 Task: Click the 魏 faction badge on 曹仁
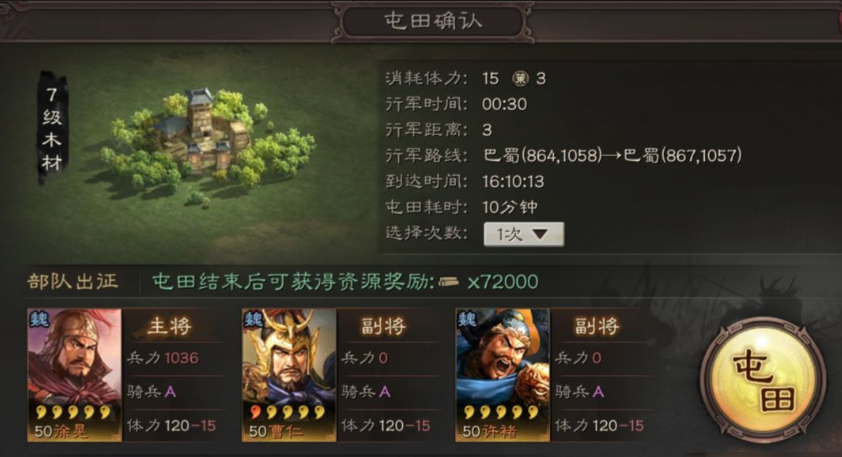click(x=253, y=319)
